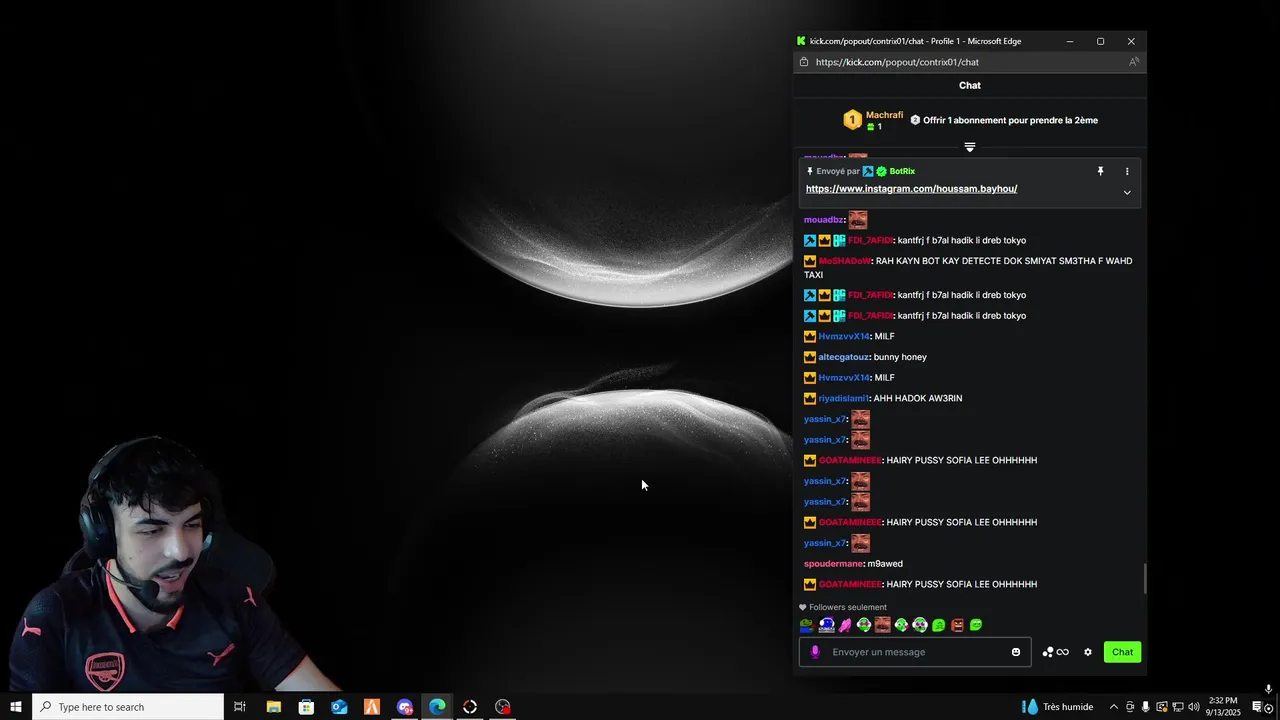The height and width of the screenshot is (720, 1280).
Task: Select the green blob emote before angry face
Action: coord(938,625)
